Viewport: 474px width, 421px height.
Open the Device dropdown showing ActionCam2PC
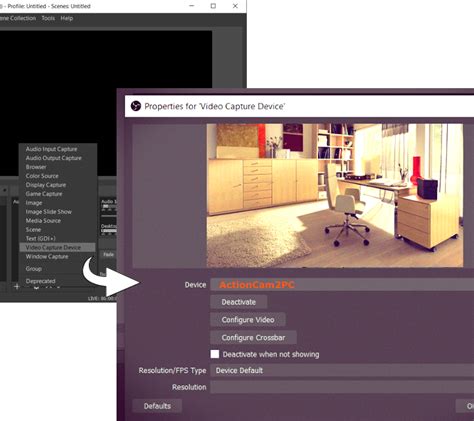tap(342, 285)
